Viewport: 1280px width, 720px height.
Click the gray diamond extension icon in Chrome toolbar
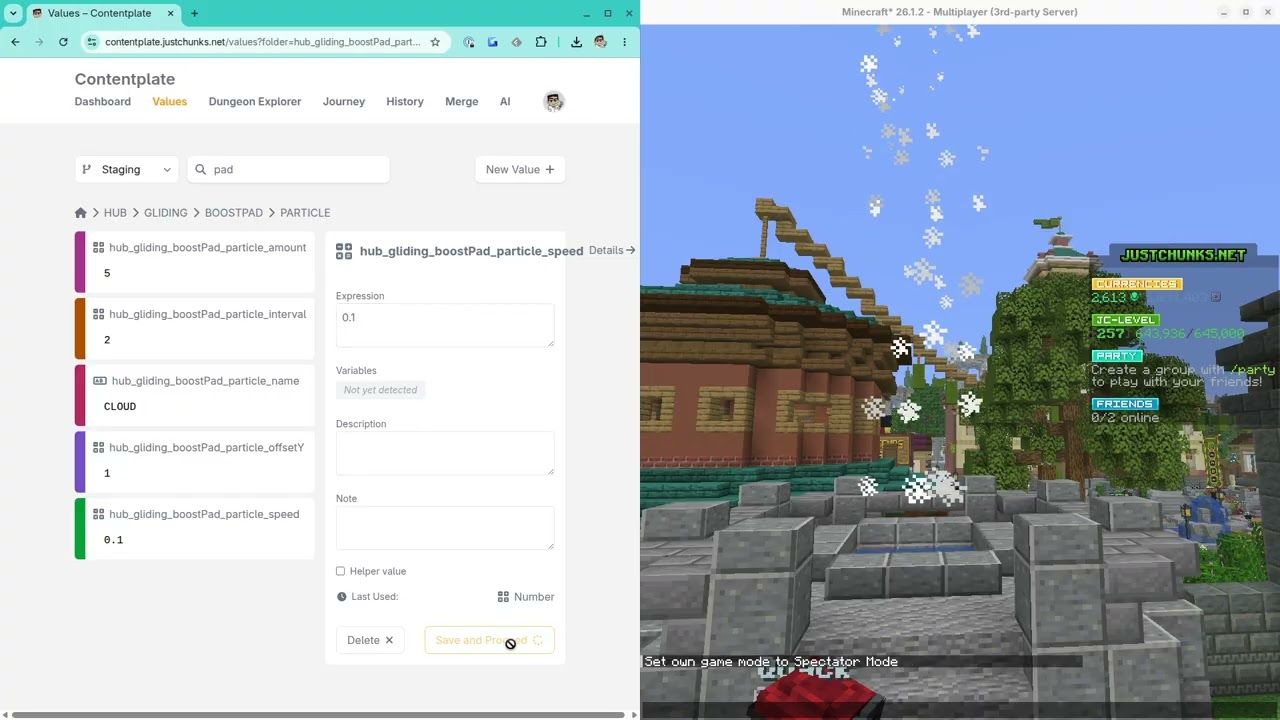517,42
